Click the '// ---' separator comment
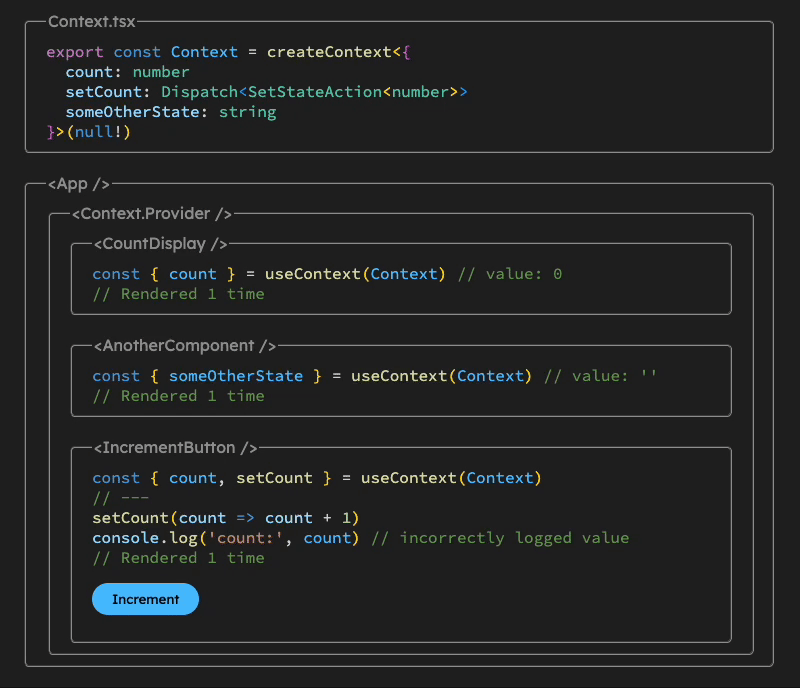The image size is (800, 688). pos(120,498)
